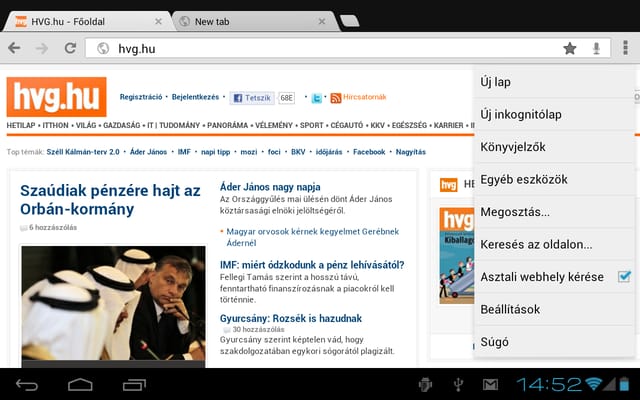Select Új inkognitólap menu entry

[x=554, y=114]
